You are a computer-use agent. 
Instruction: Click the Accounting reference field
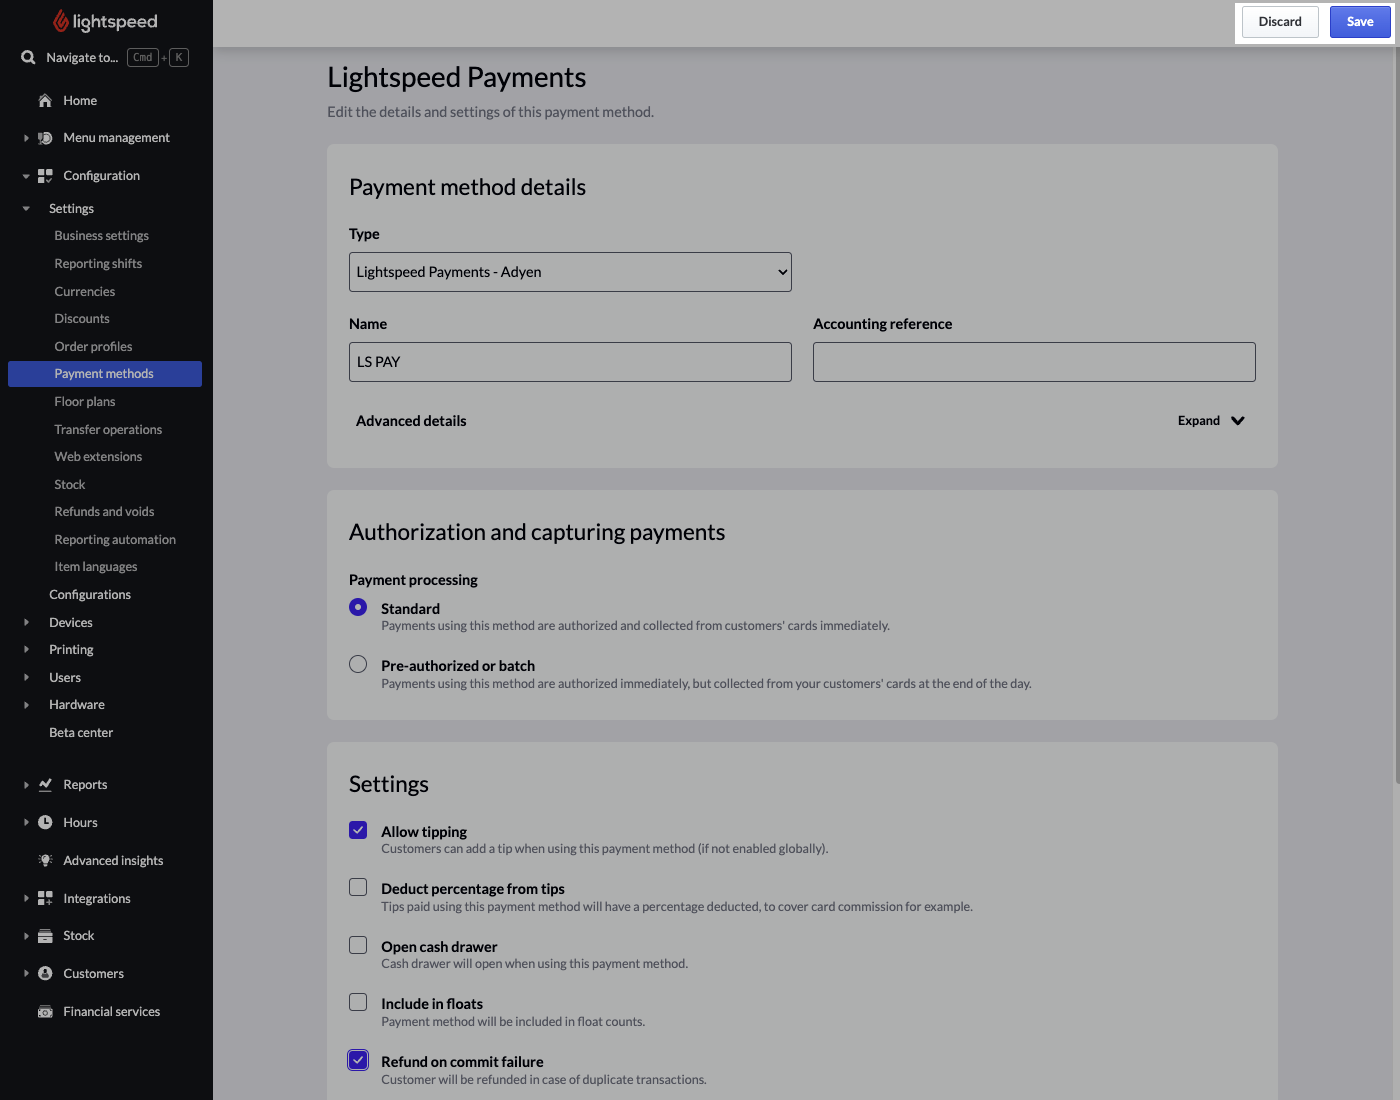tap(1034, 362)
